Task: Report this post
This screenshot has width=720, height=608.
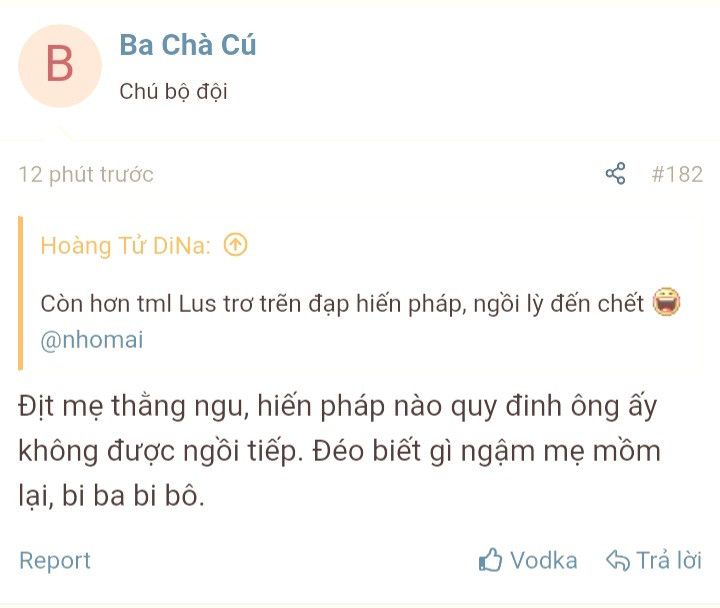Action: tap(55, 560)
